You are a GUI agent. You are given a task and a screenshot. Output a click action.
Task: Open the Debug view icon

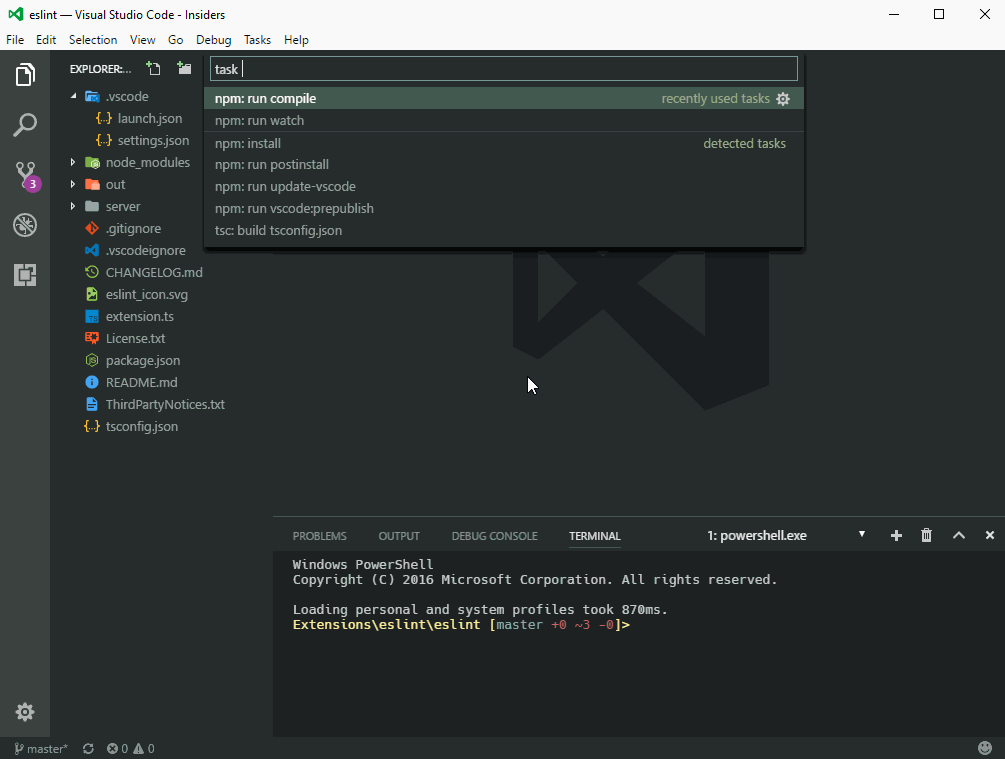click(x=25, y=225)
